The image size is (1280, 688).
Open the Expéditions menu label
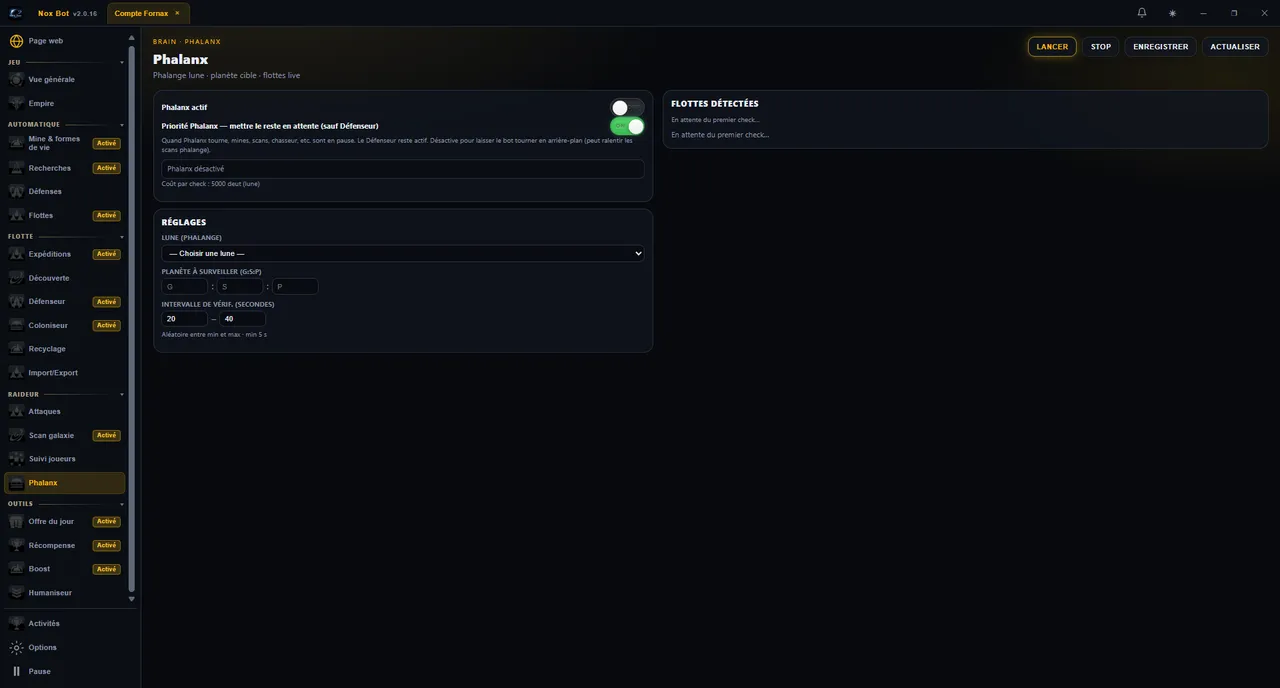tap(50, 254)
